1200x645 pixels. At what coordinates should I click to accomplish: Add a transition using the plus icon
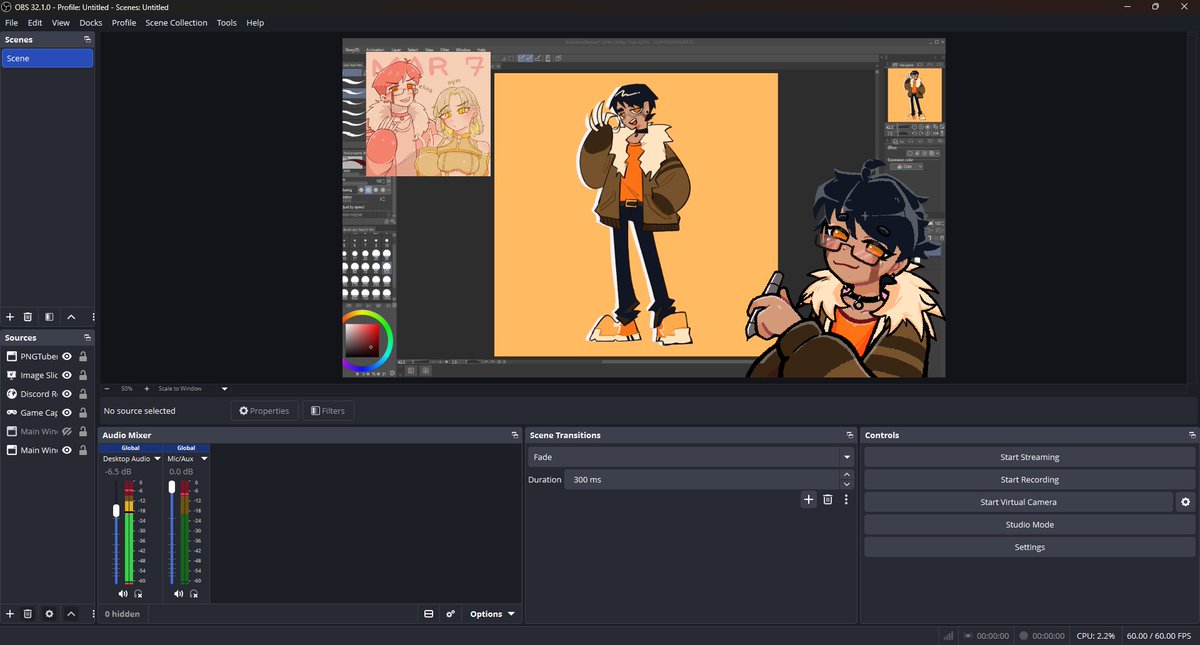[x=809, y=500]
